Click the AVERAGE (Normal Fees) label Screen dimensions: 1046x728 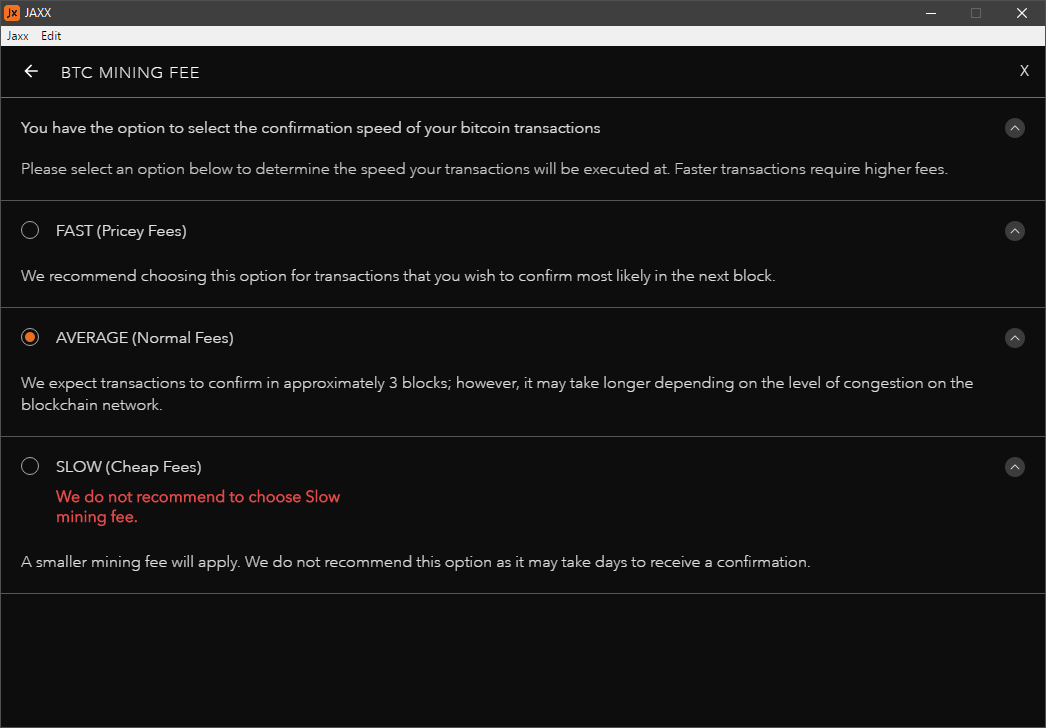point(145,338)
